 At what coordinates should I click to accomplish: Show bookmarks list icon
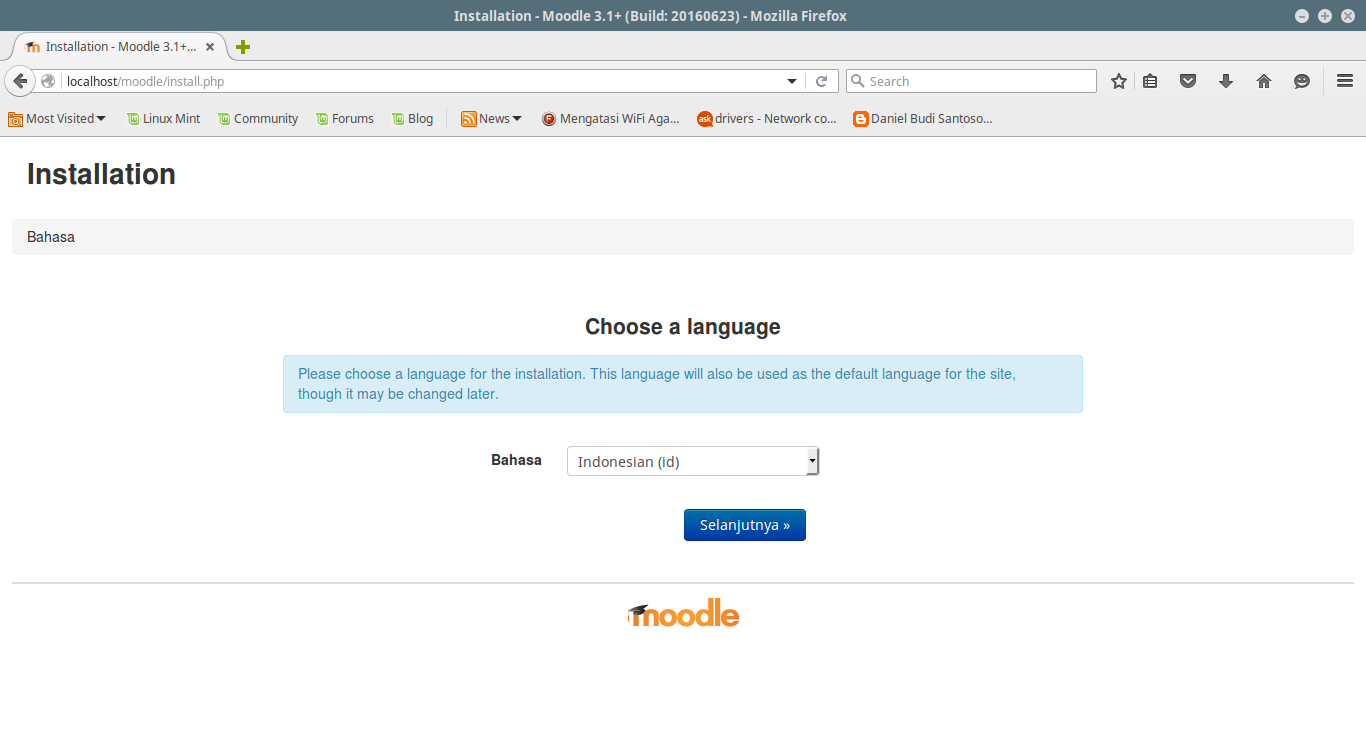click(x=1150, y=81)
